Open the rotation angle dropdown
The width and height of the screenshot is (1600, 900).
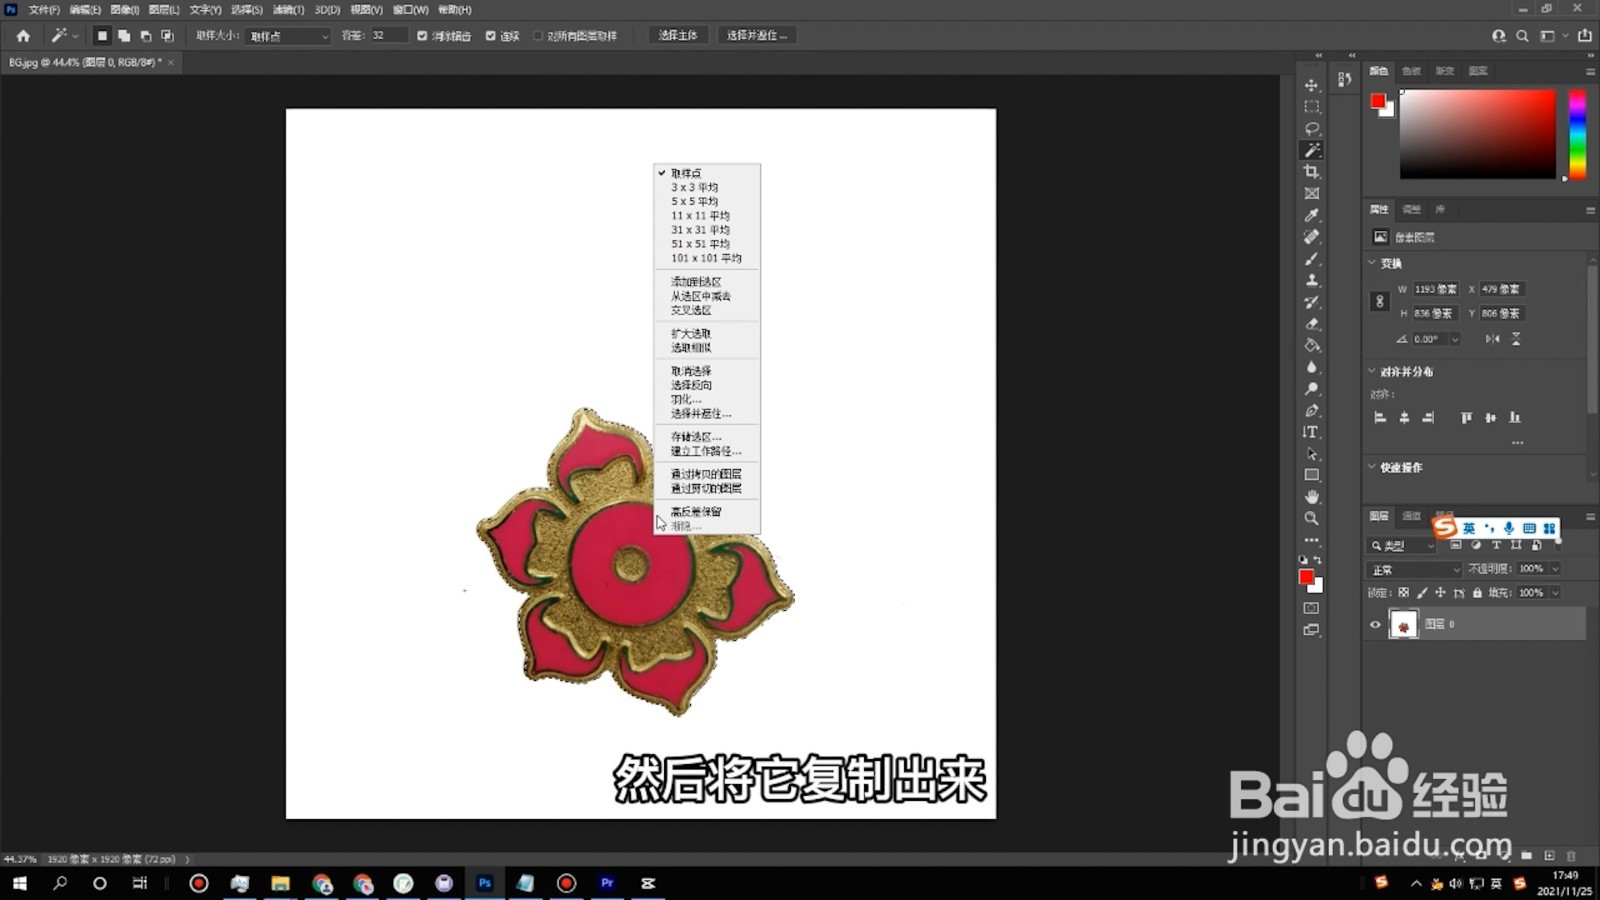[x=1455, y=340]
